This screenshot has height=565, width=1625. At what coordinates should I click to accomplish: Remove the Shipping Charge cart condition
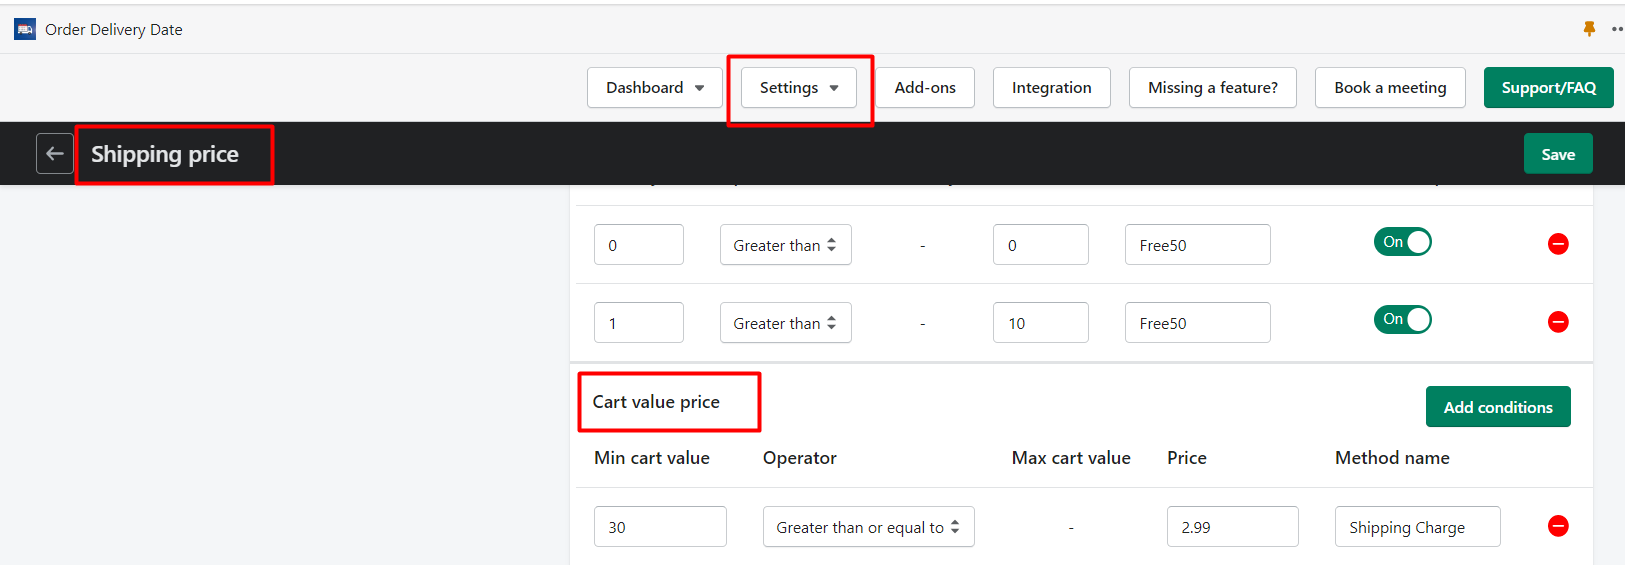point(1557,526)
